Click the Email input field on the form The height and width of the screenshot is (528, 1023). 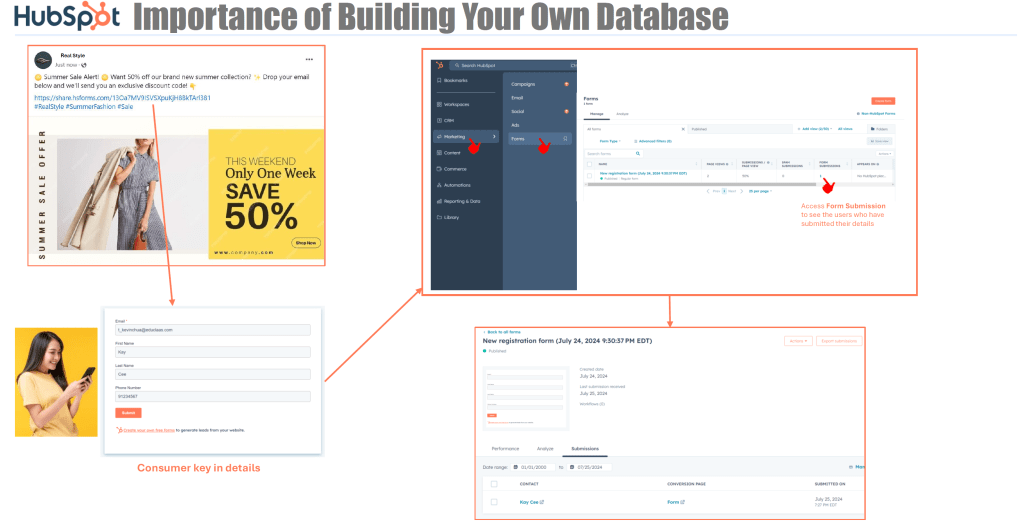coord(213,330)
